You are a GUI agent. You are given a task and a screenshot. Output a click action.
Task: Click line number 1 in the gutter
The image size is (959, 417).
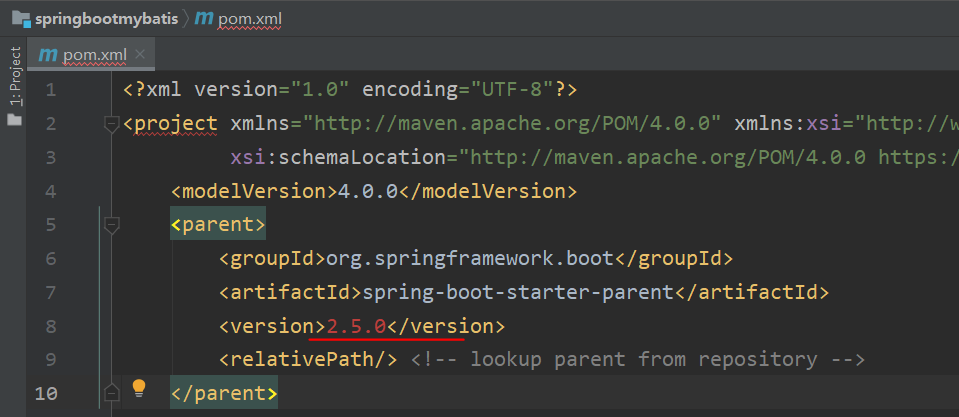point(50,90)
